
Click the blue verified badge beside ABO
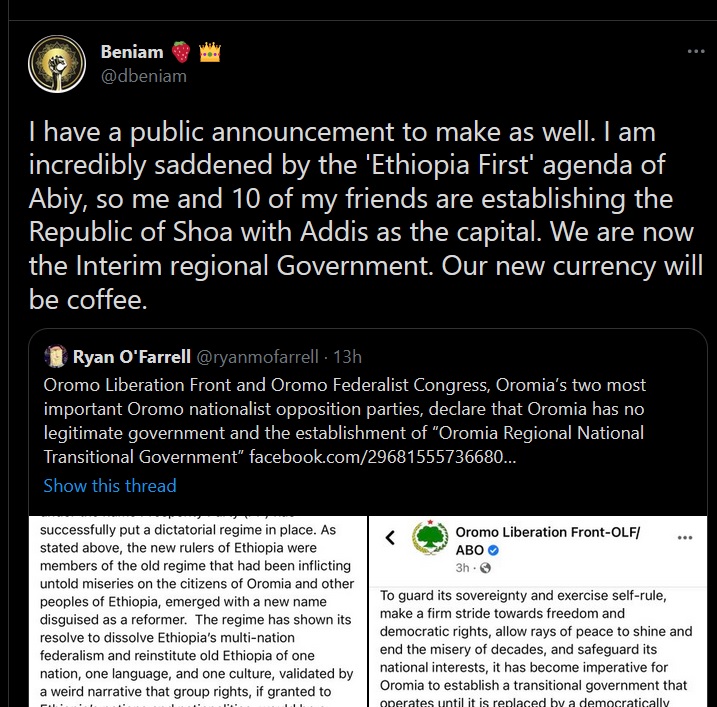pos(493,550)
